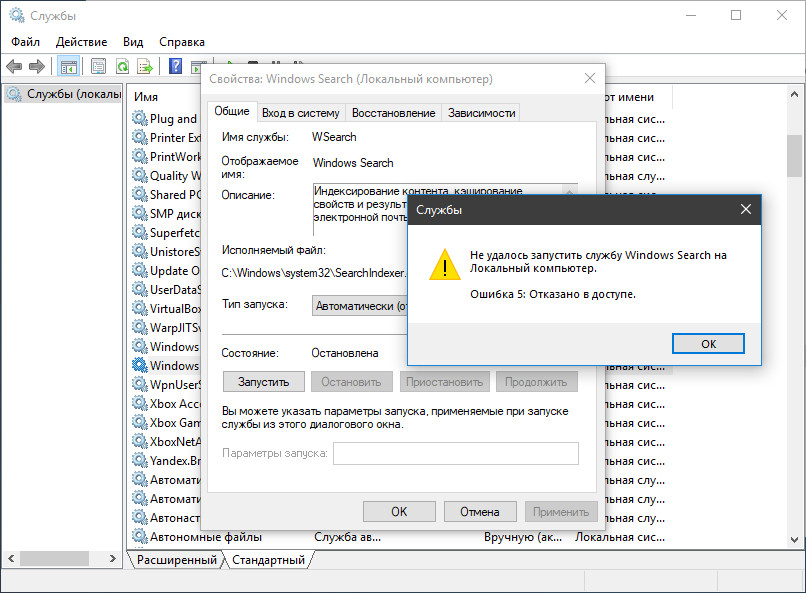
Task: Click the Отмена button
Action: click(480, 512)
